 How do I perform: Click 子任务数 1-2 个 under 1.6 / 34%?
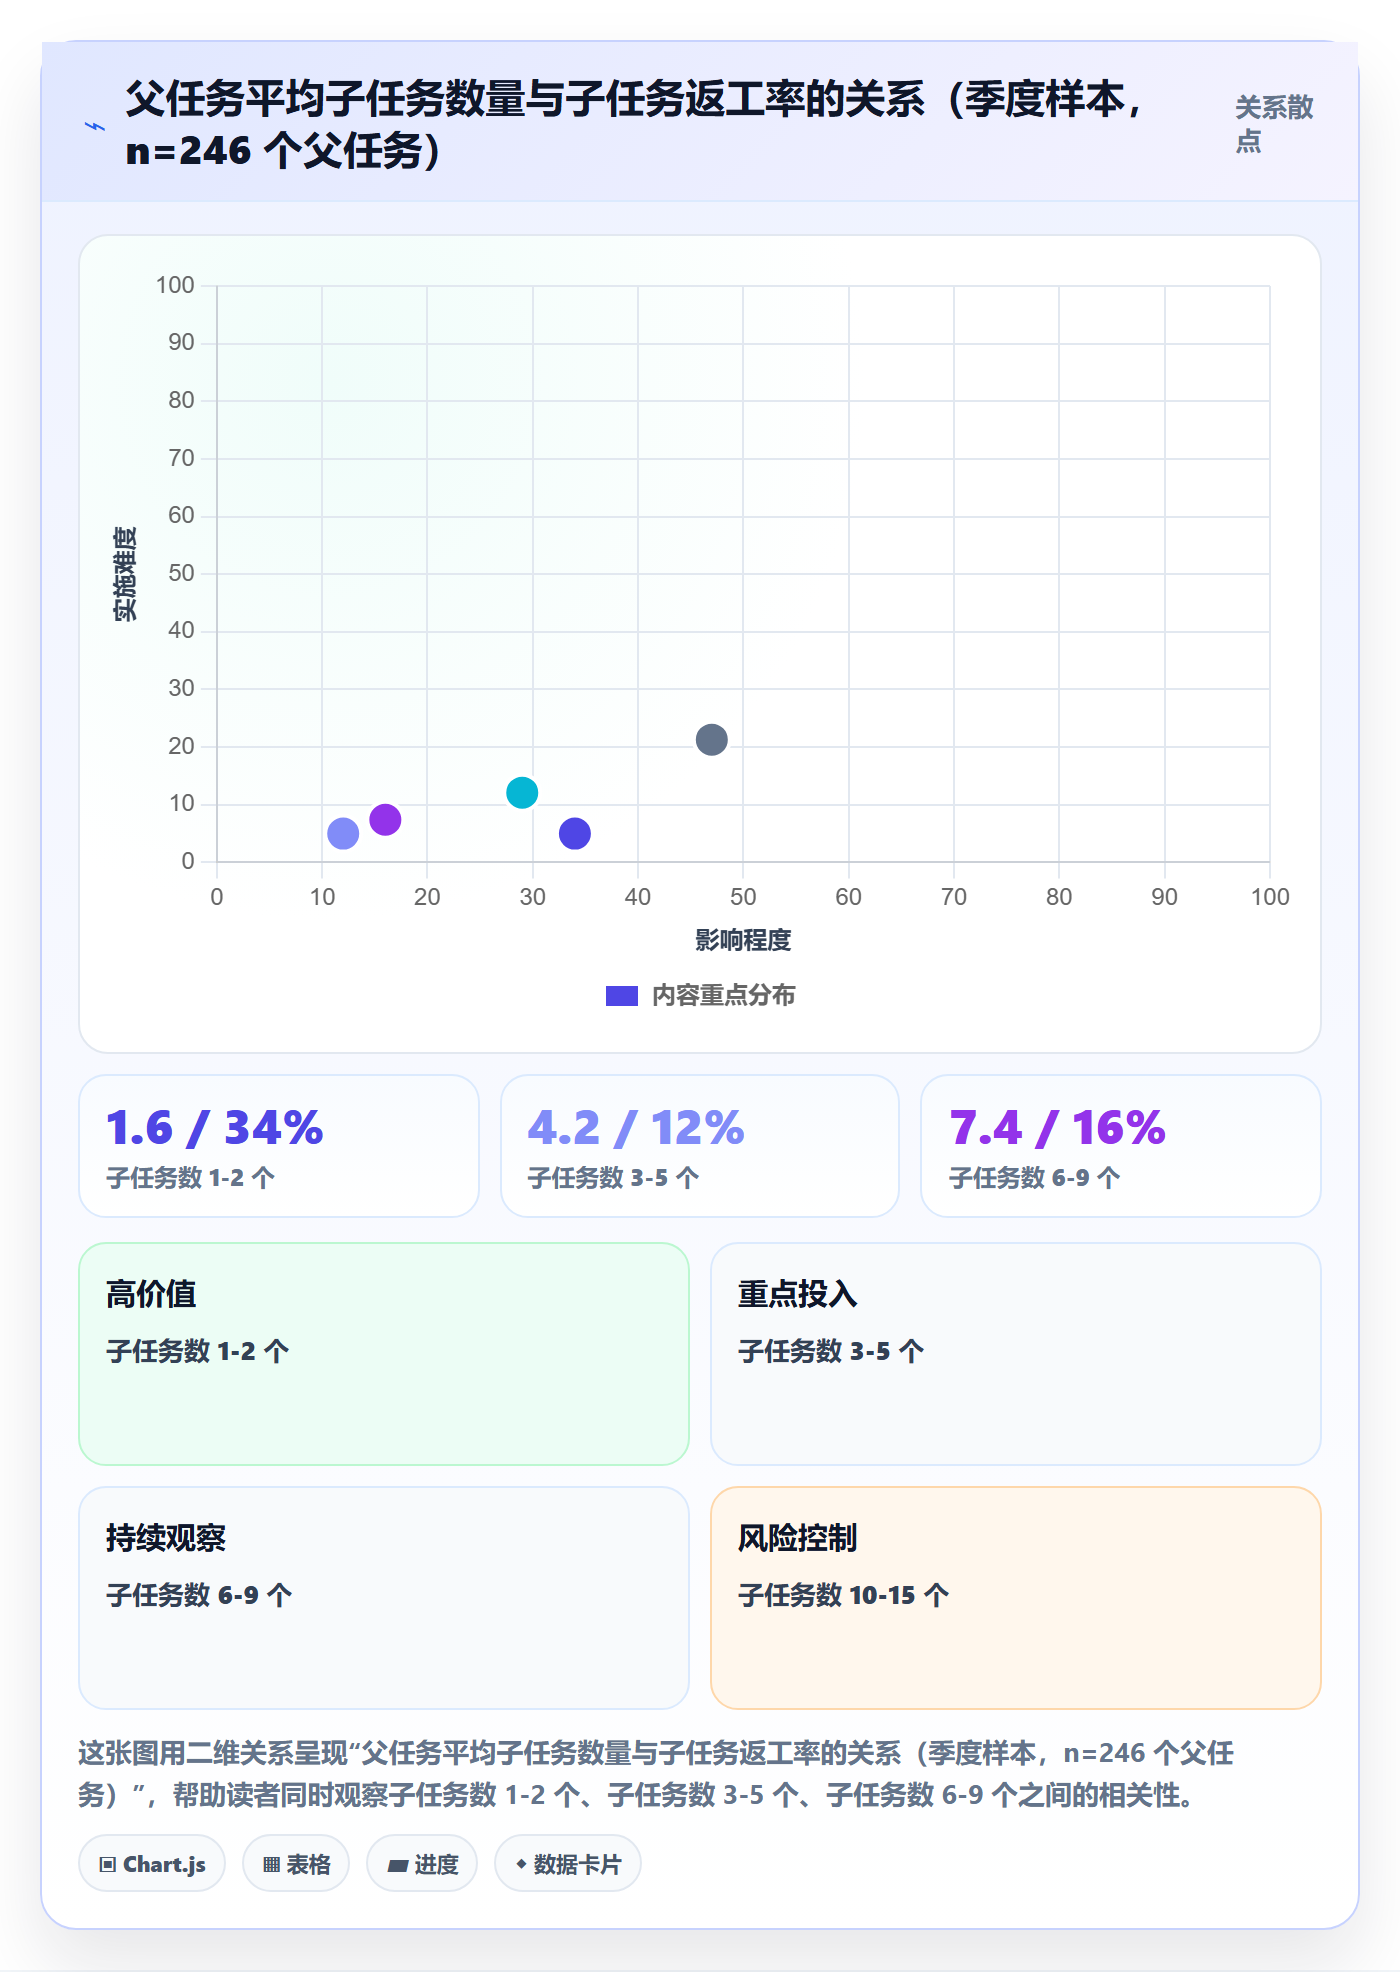(x=190, y=1178)
